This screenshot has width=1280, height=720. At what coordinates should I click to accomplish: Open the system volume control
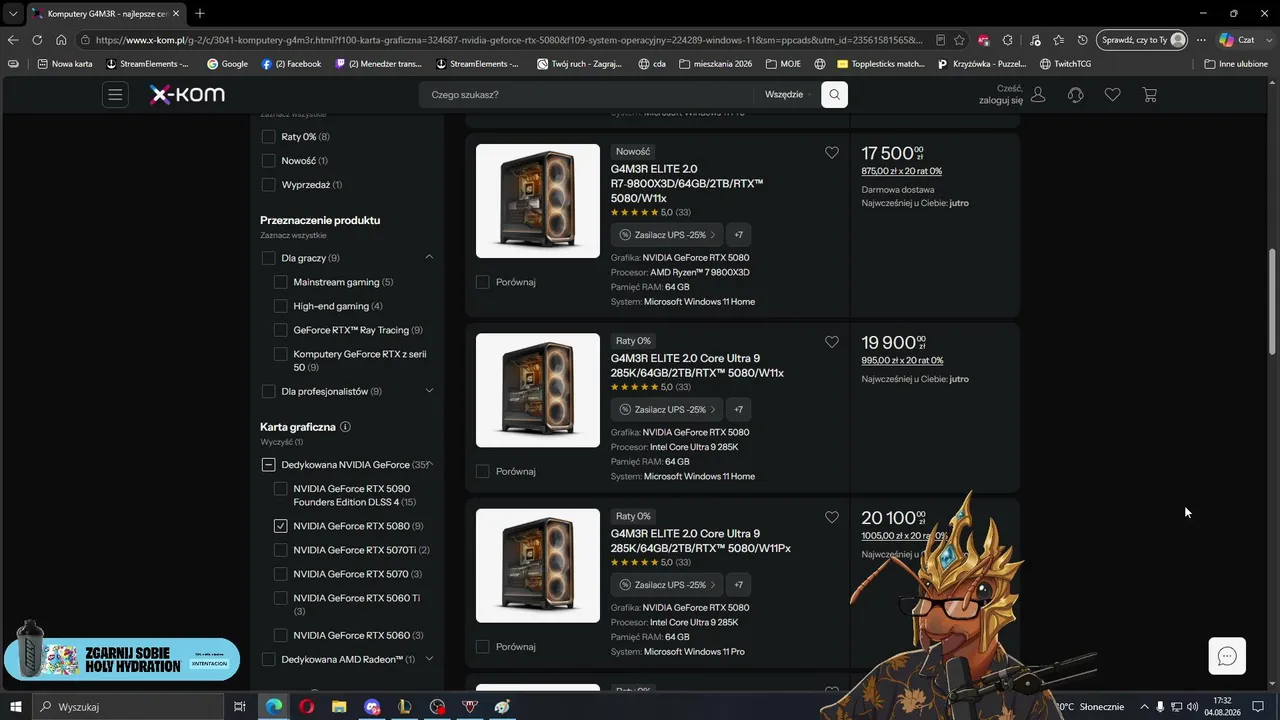coord(1193,707)
